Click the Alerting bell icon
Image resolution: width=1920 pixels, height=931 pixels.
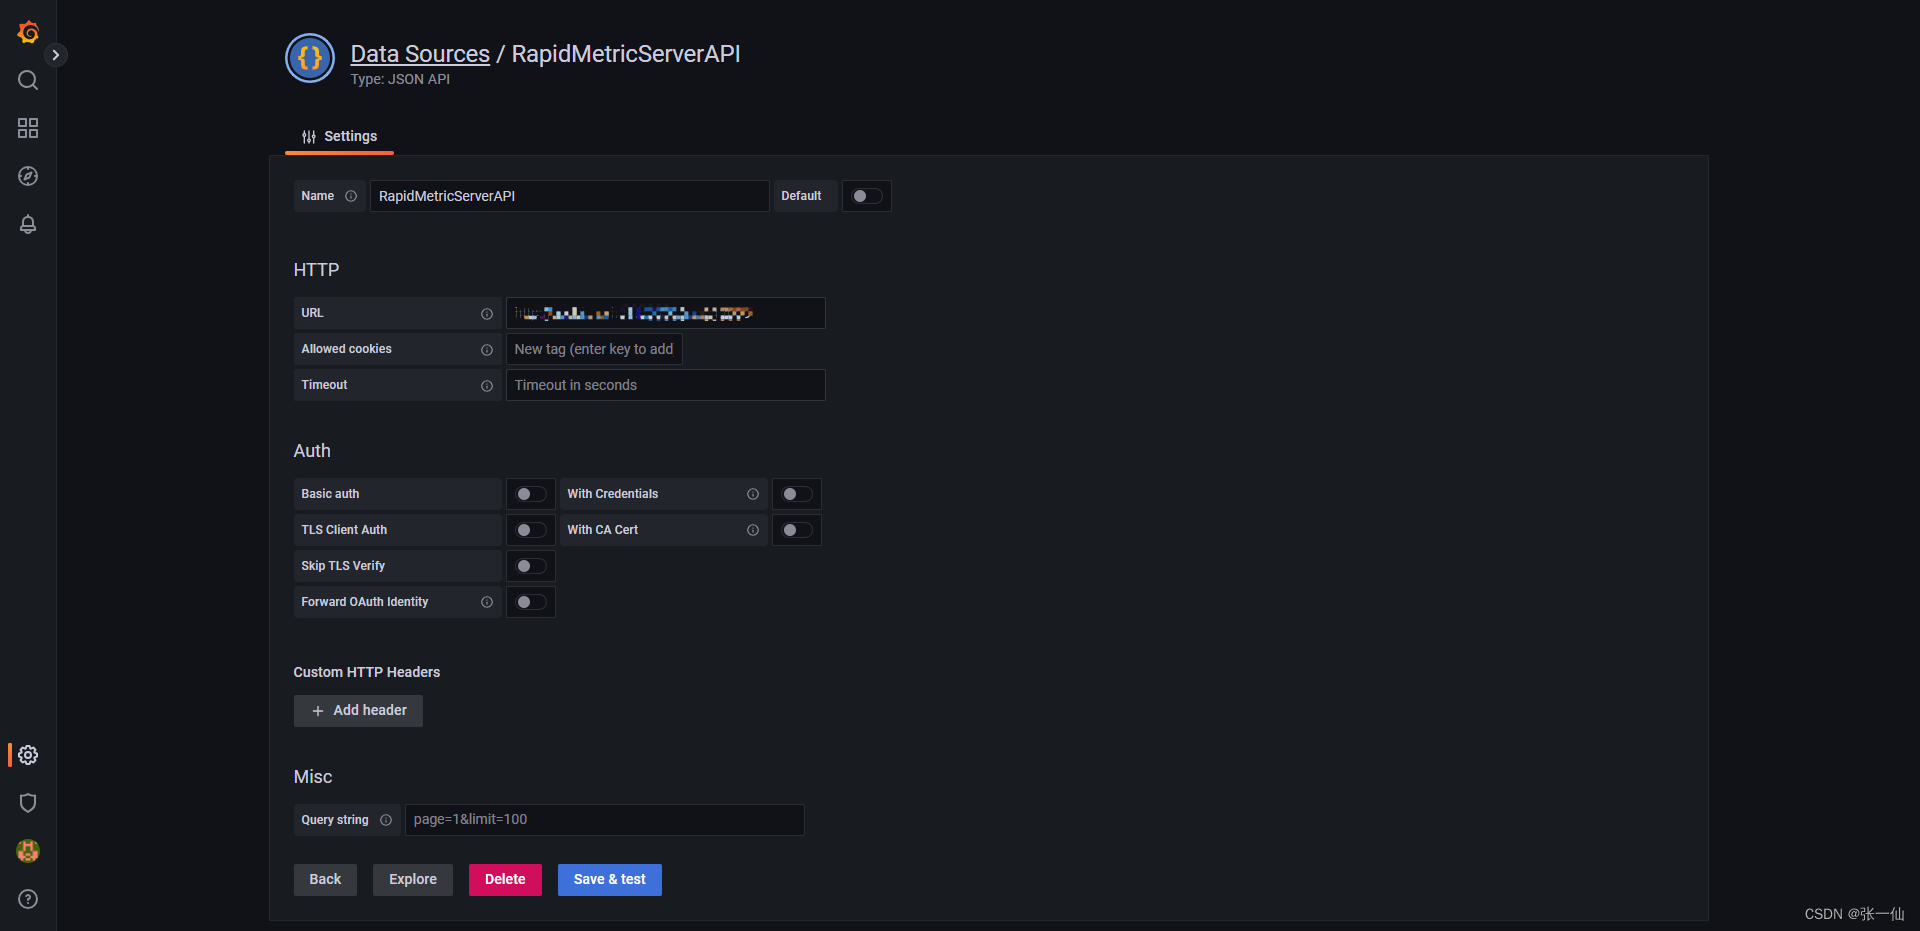[27, 224]
